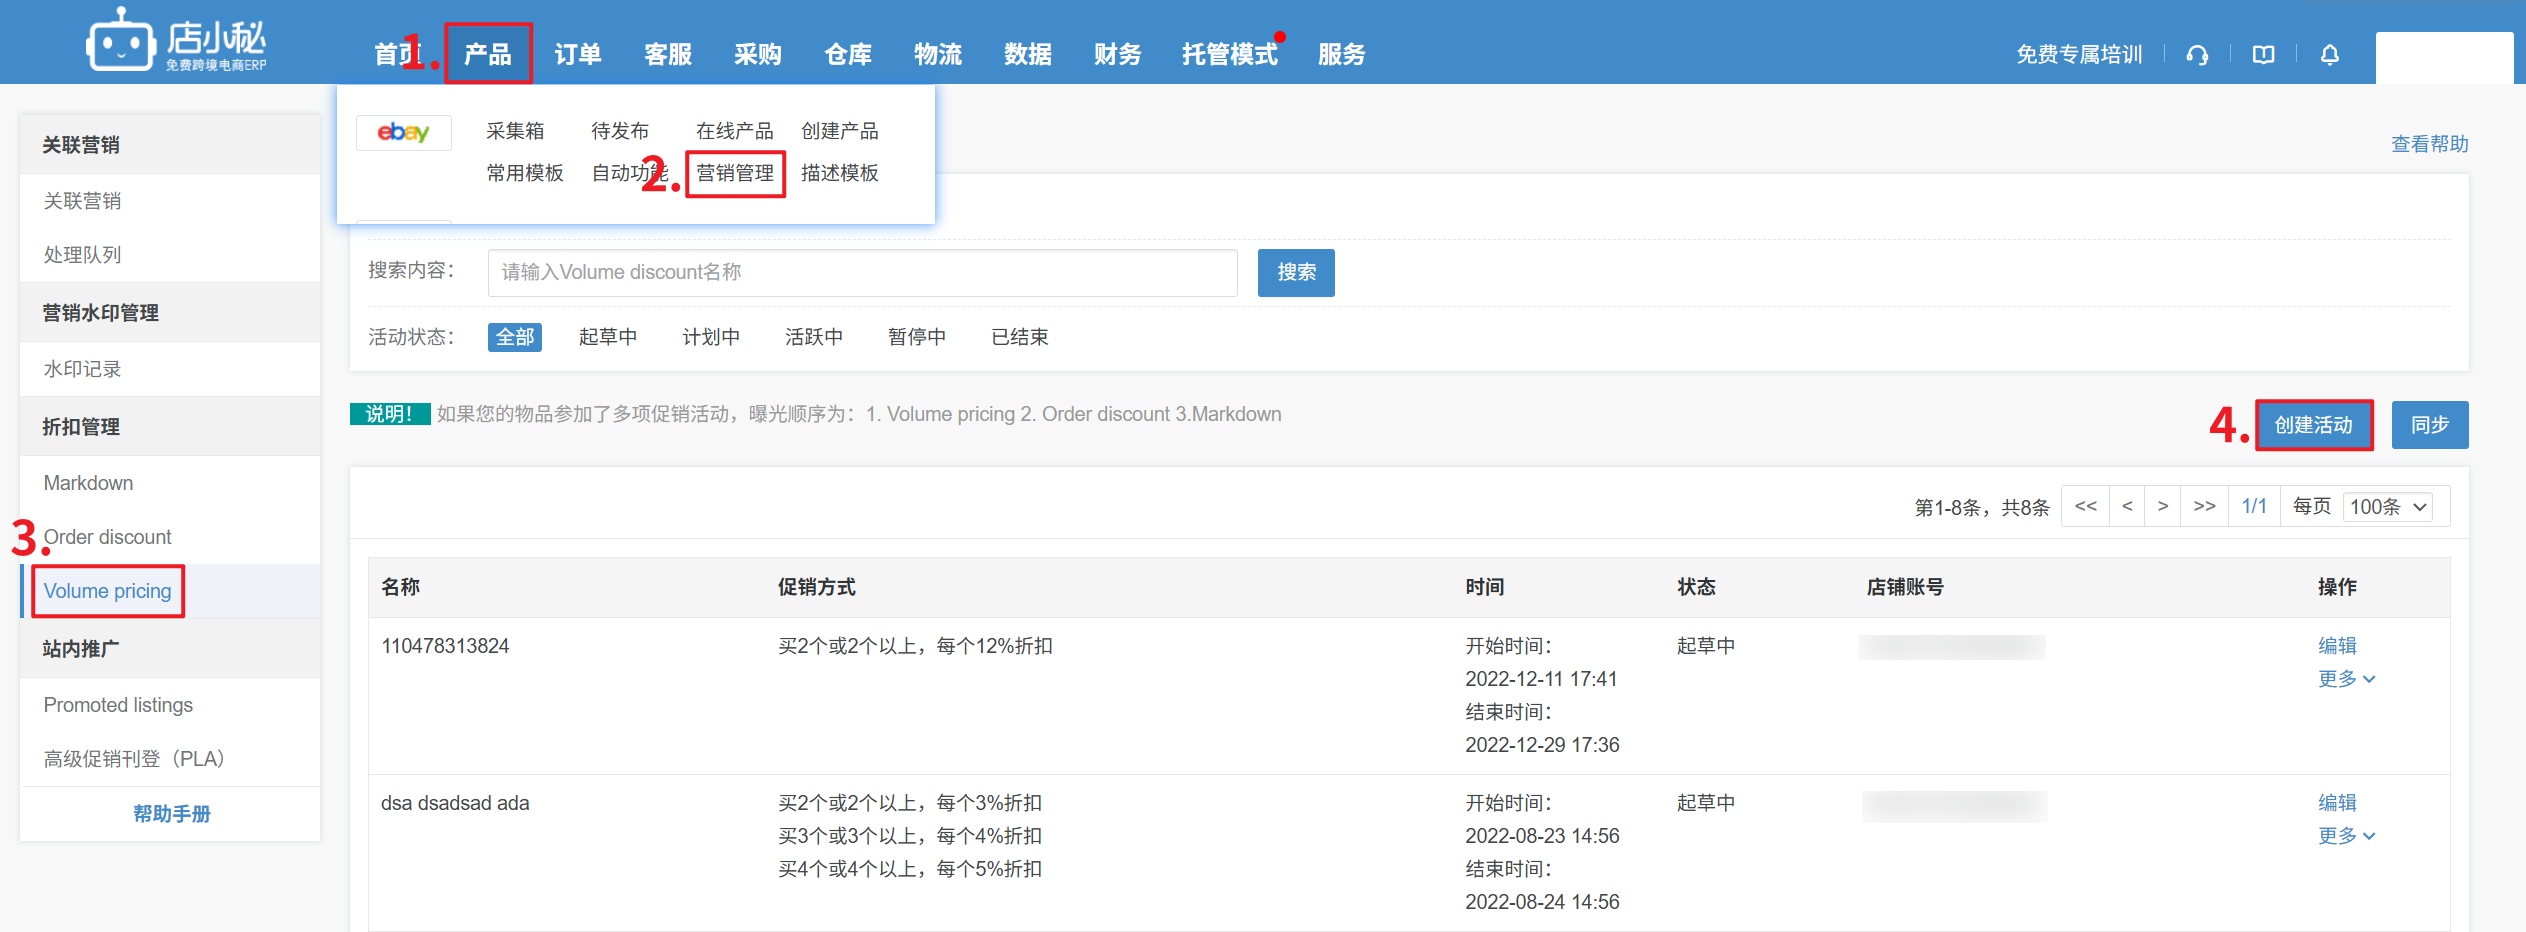Open 查看帮助 link
Screen dimensions: 2526x932
pyautogui.click(x=2429, y=144)
